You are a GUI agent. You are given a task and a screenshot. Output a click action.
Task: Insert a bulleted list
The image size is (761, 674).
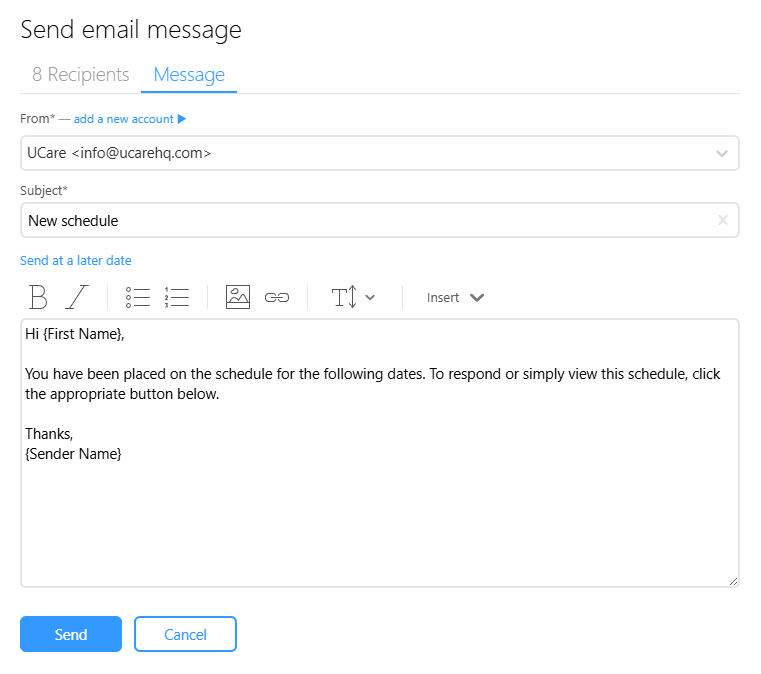coord(138,297)
